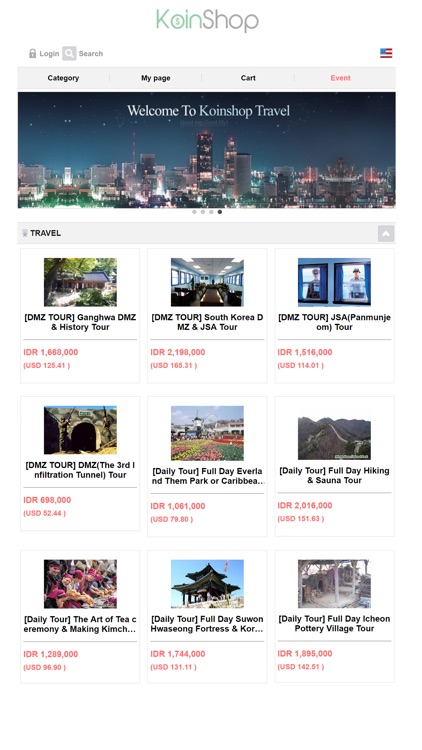Viewport: 422px width, 750px height.
Task: Select the fourth banner carousel dot
Action: pos(220,212)
